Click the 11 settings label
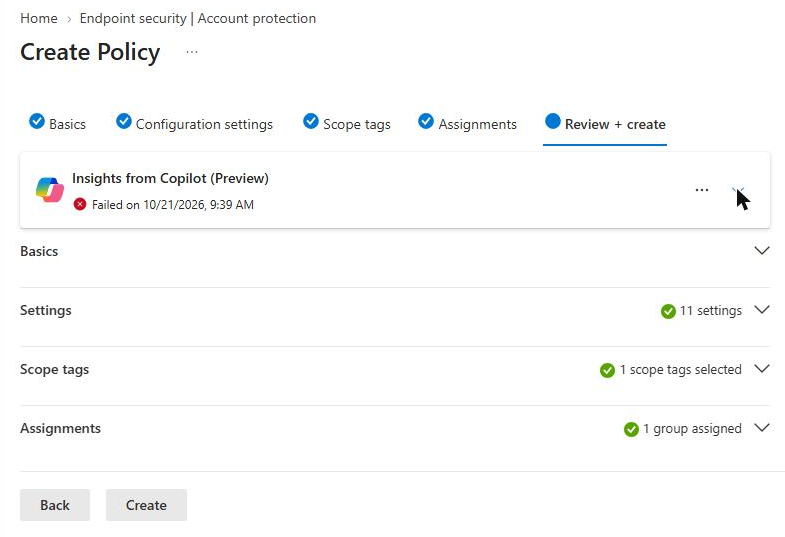The image size is (785, 537). pyautogui.click(x=710, y=311)
